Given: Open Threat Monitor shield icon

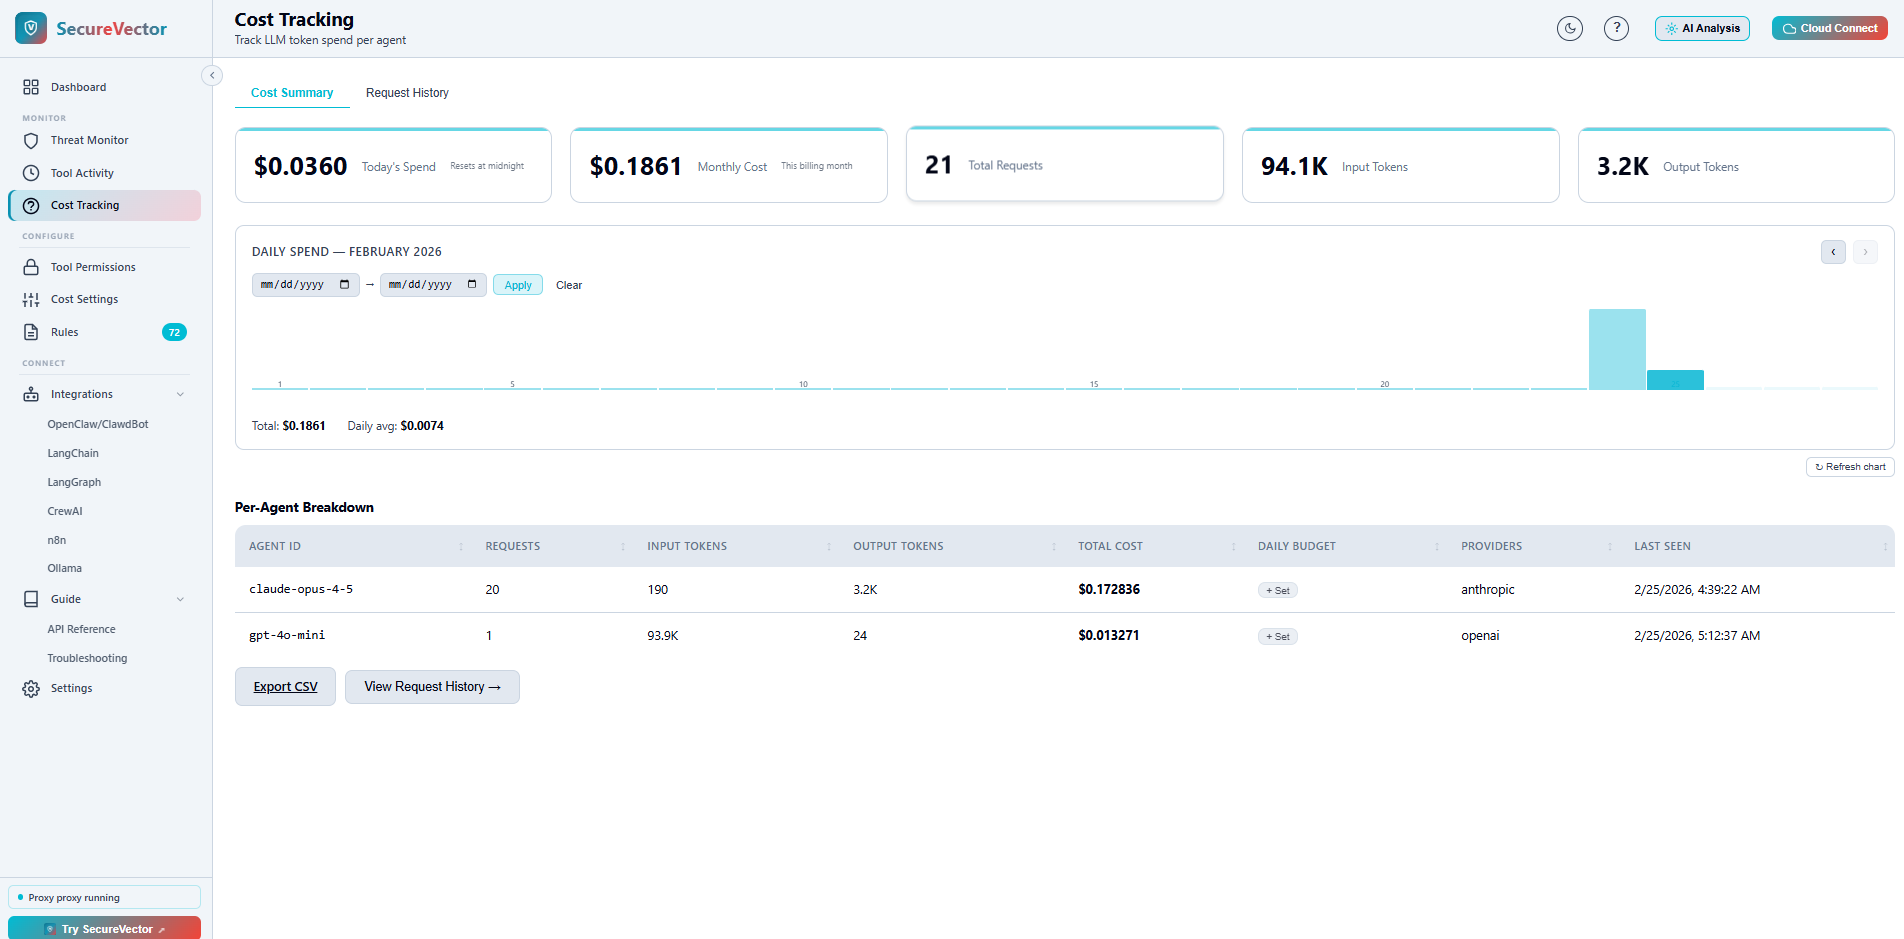Looking at the screenshot, I should 31,140.
